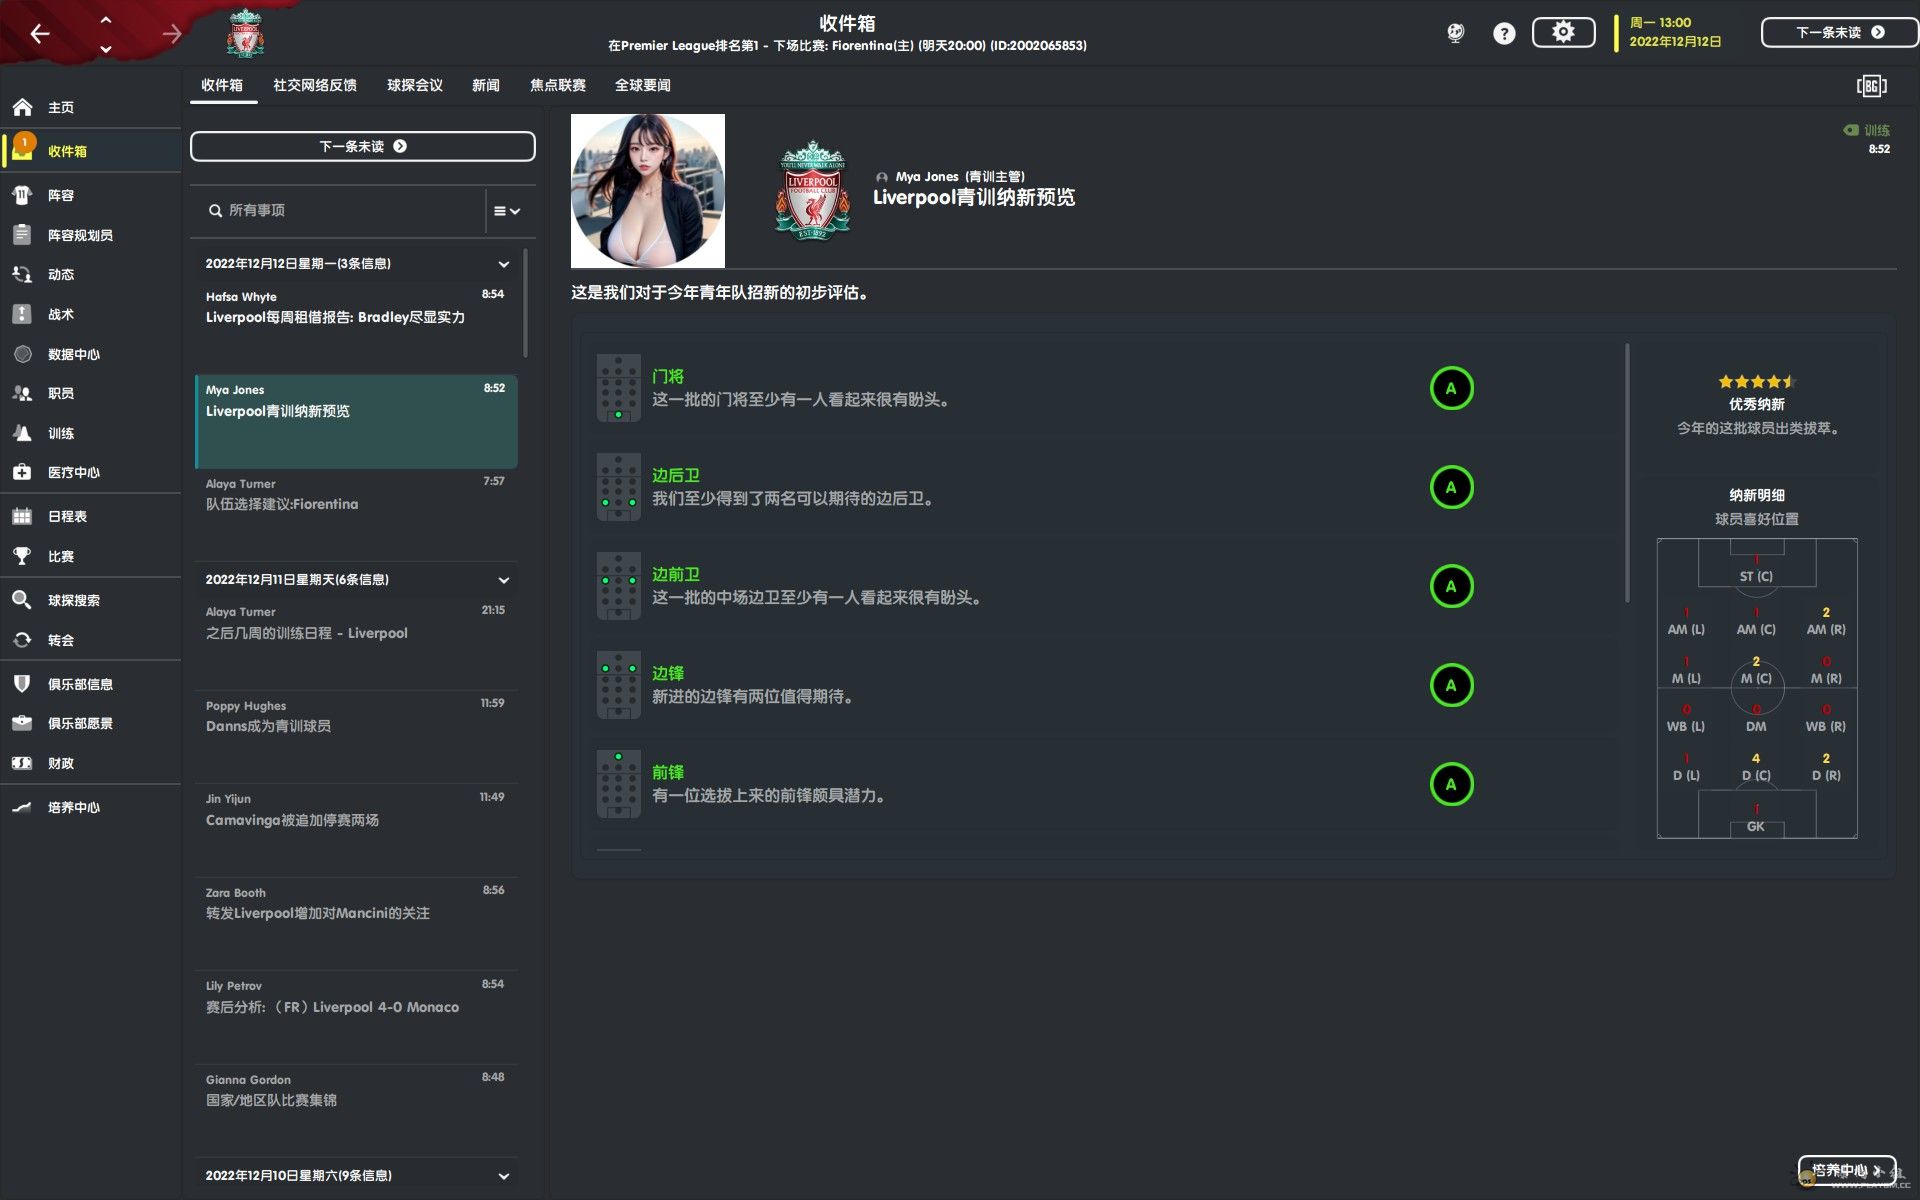
Task: Click the 训练 tag link top right
Action: (1868, 130)
